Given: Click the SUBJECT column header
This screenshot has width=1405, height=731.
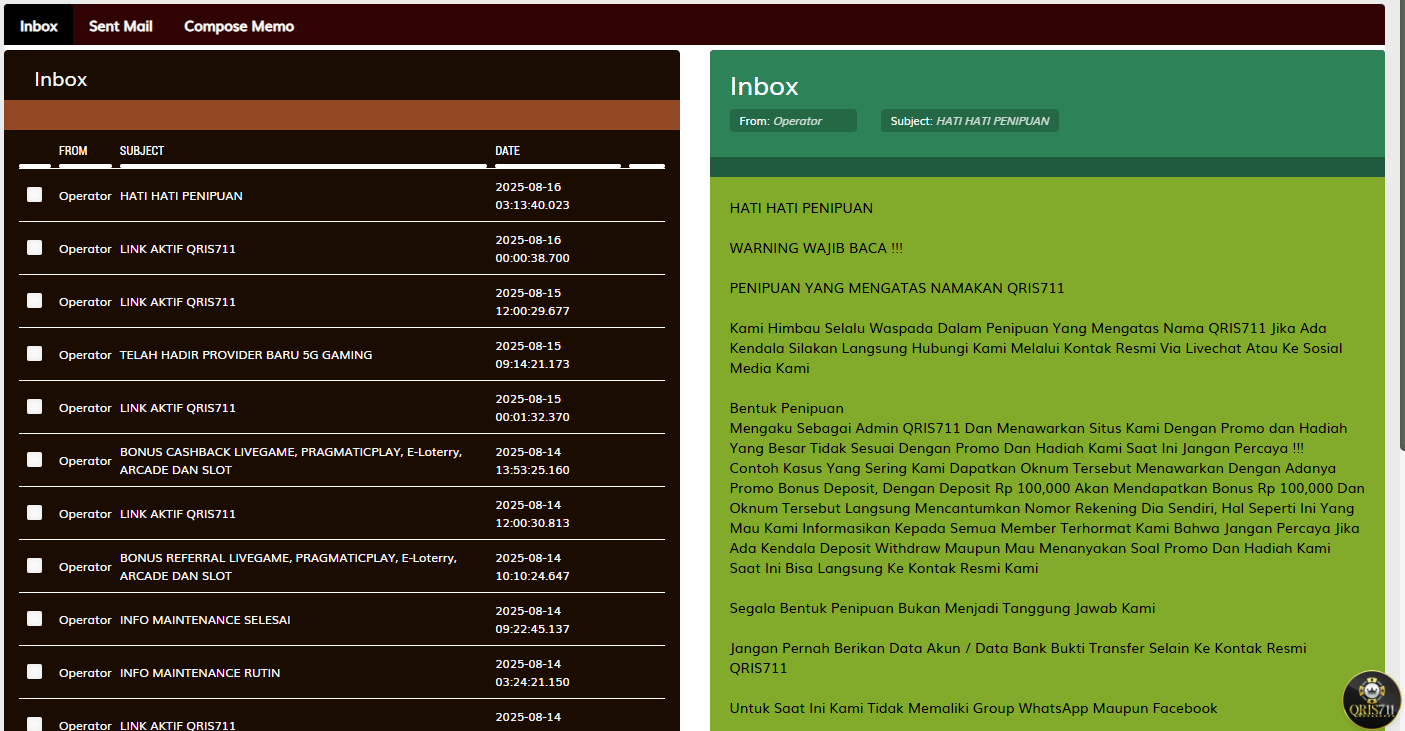Looking at the screenshot, I should pyautogui.click(x=142, y=151).
